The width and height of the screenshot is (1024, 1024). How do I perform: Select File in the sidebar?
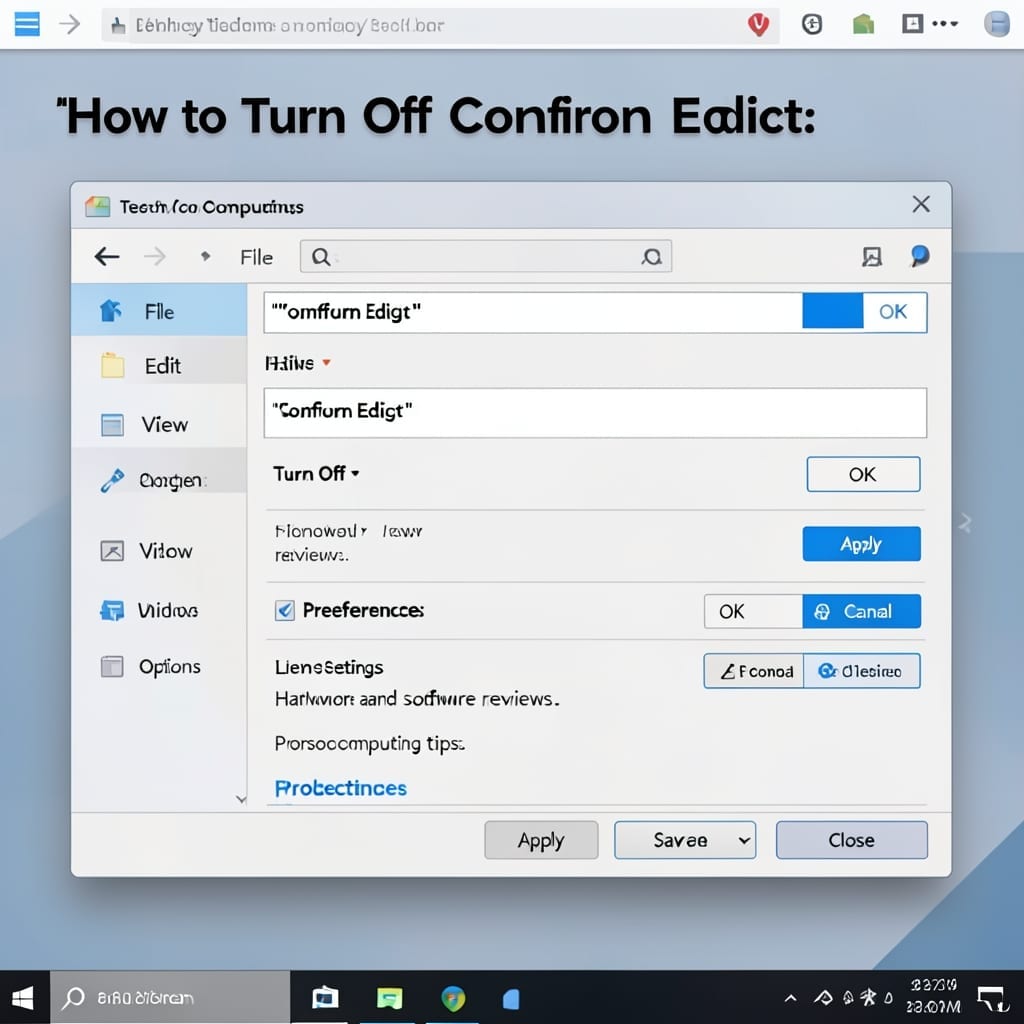coord(159,310)
